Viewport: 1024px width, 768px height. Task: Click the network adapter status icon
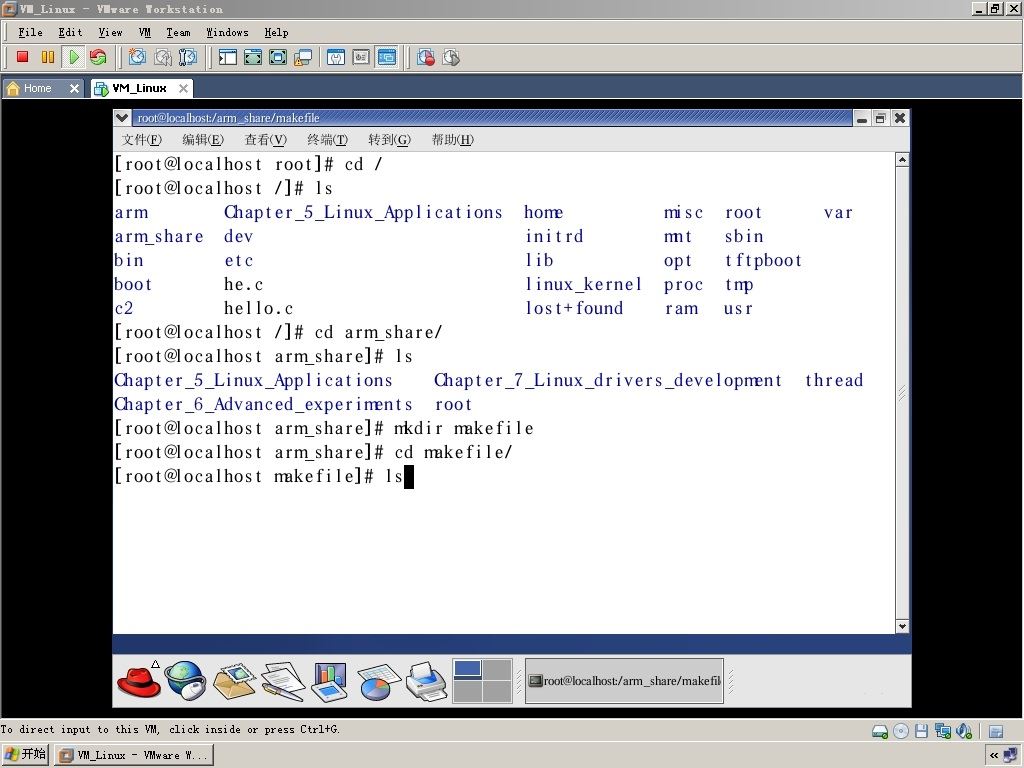[942, 731]
